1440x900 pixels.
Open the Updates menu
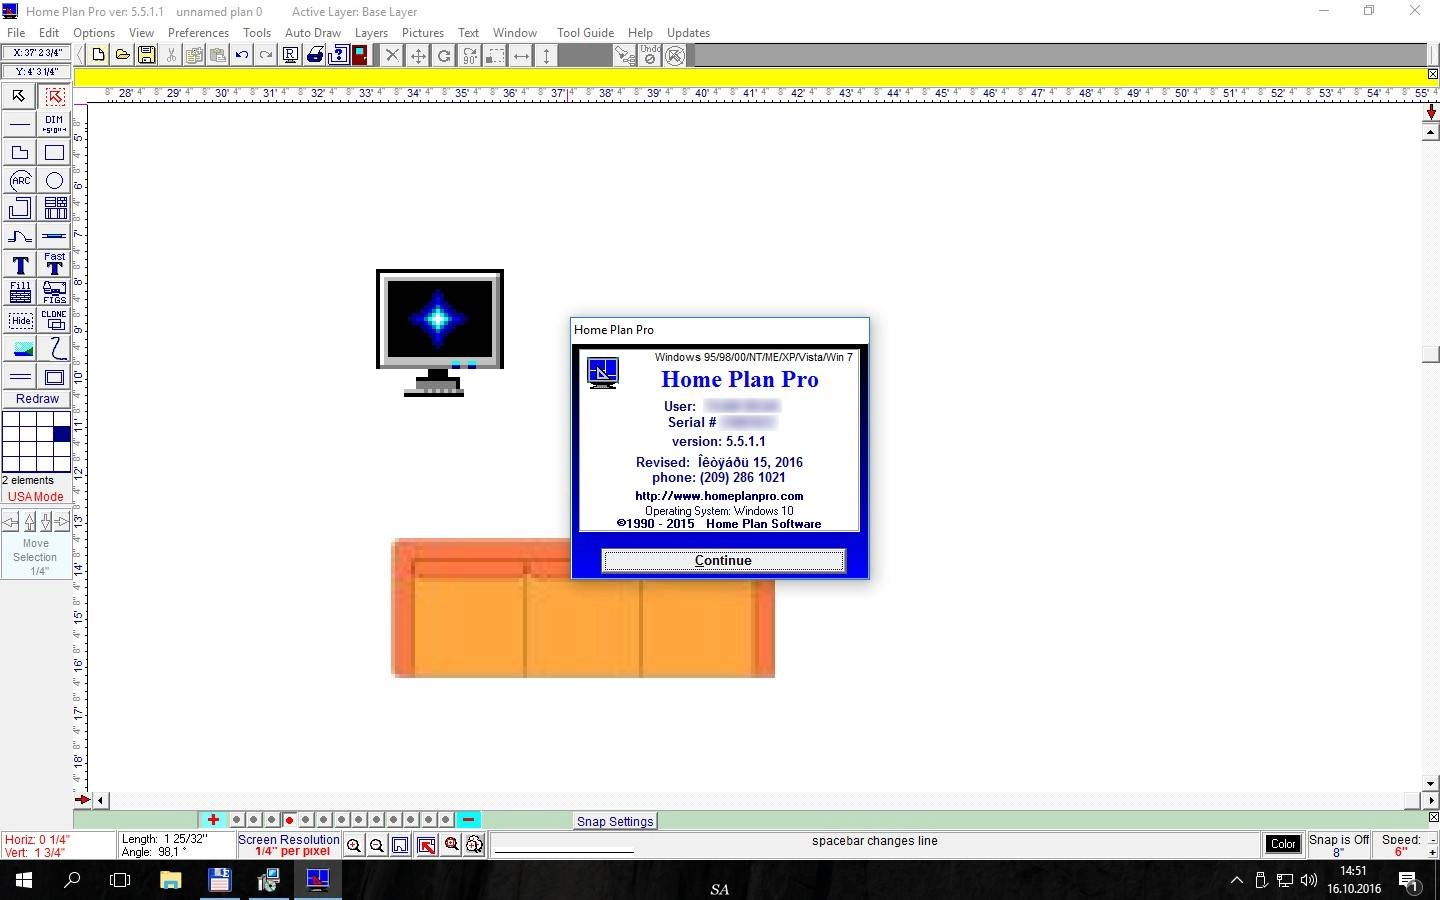[688, 33]
